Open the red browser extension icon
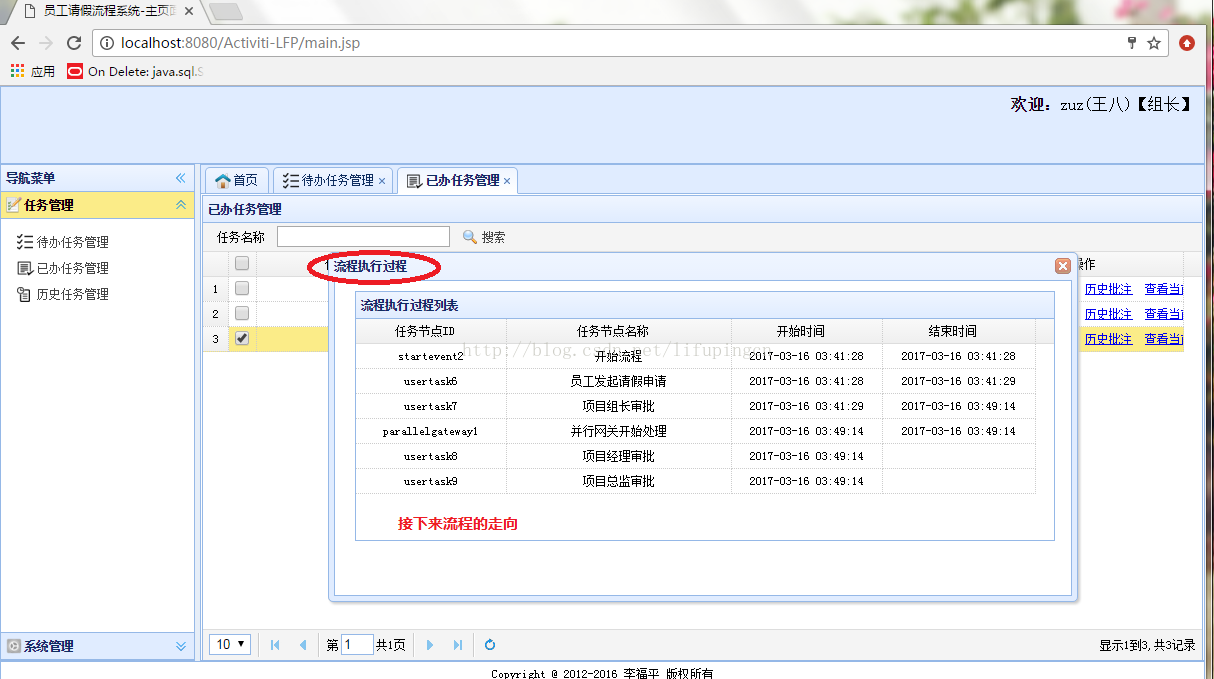1214x679 pixels. click(1187, 43)
